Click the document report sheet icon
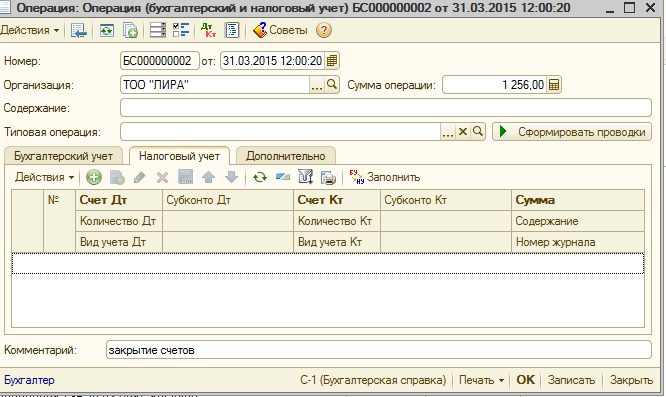 pyautogui.click(x=232, y=30)
